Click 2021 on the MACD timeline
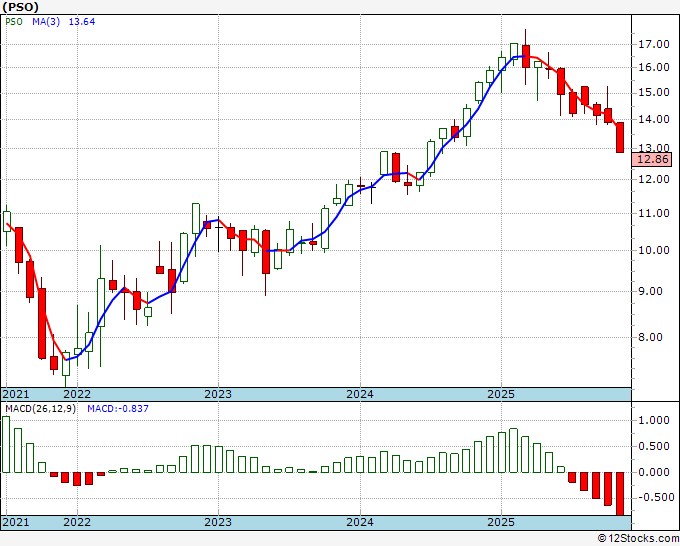 pos(16,522)
